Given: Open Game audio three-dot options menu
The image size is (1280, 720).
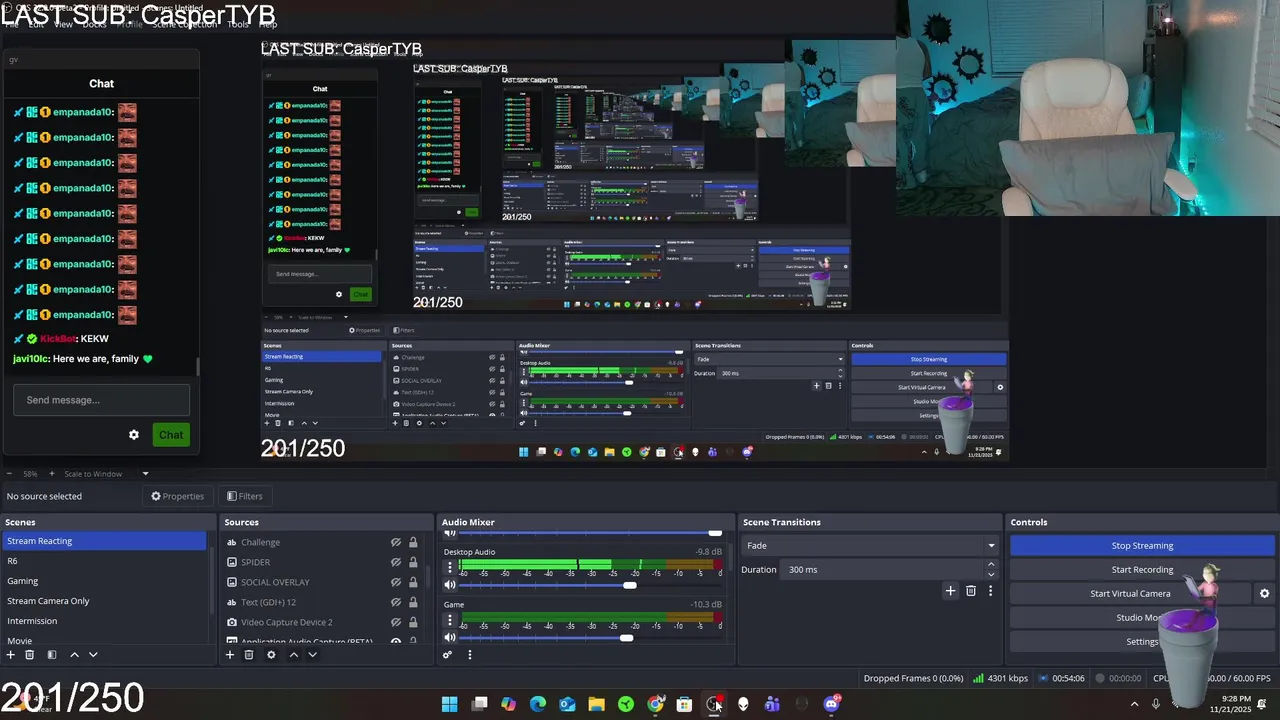Looking at the screenshot, I should pos(450,620).
